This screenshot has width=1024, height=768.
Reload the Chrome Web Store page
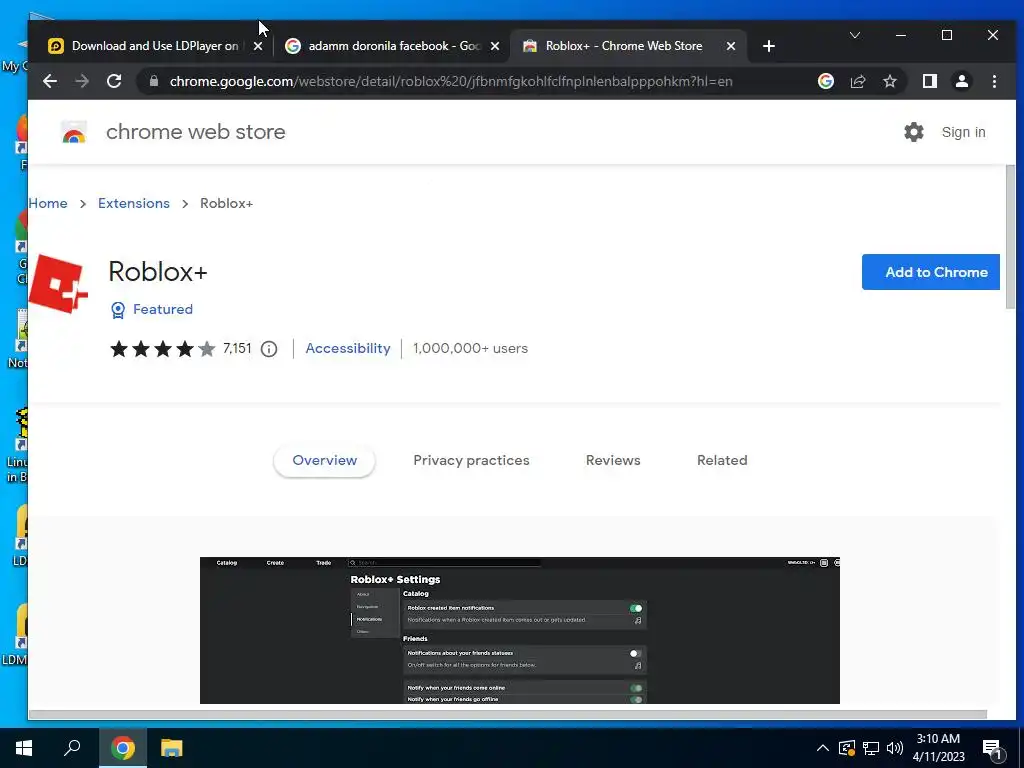[114, 81]
